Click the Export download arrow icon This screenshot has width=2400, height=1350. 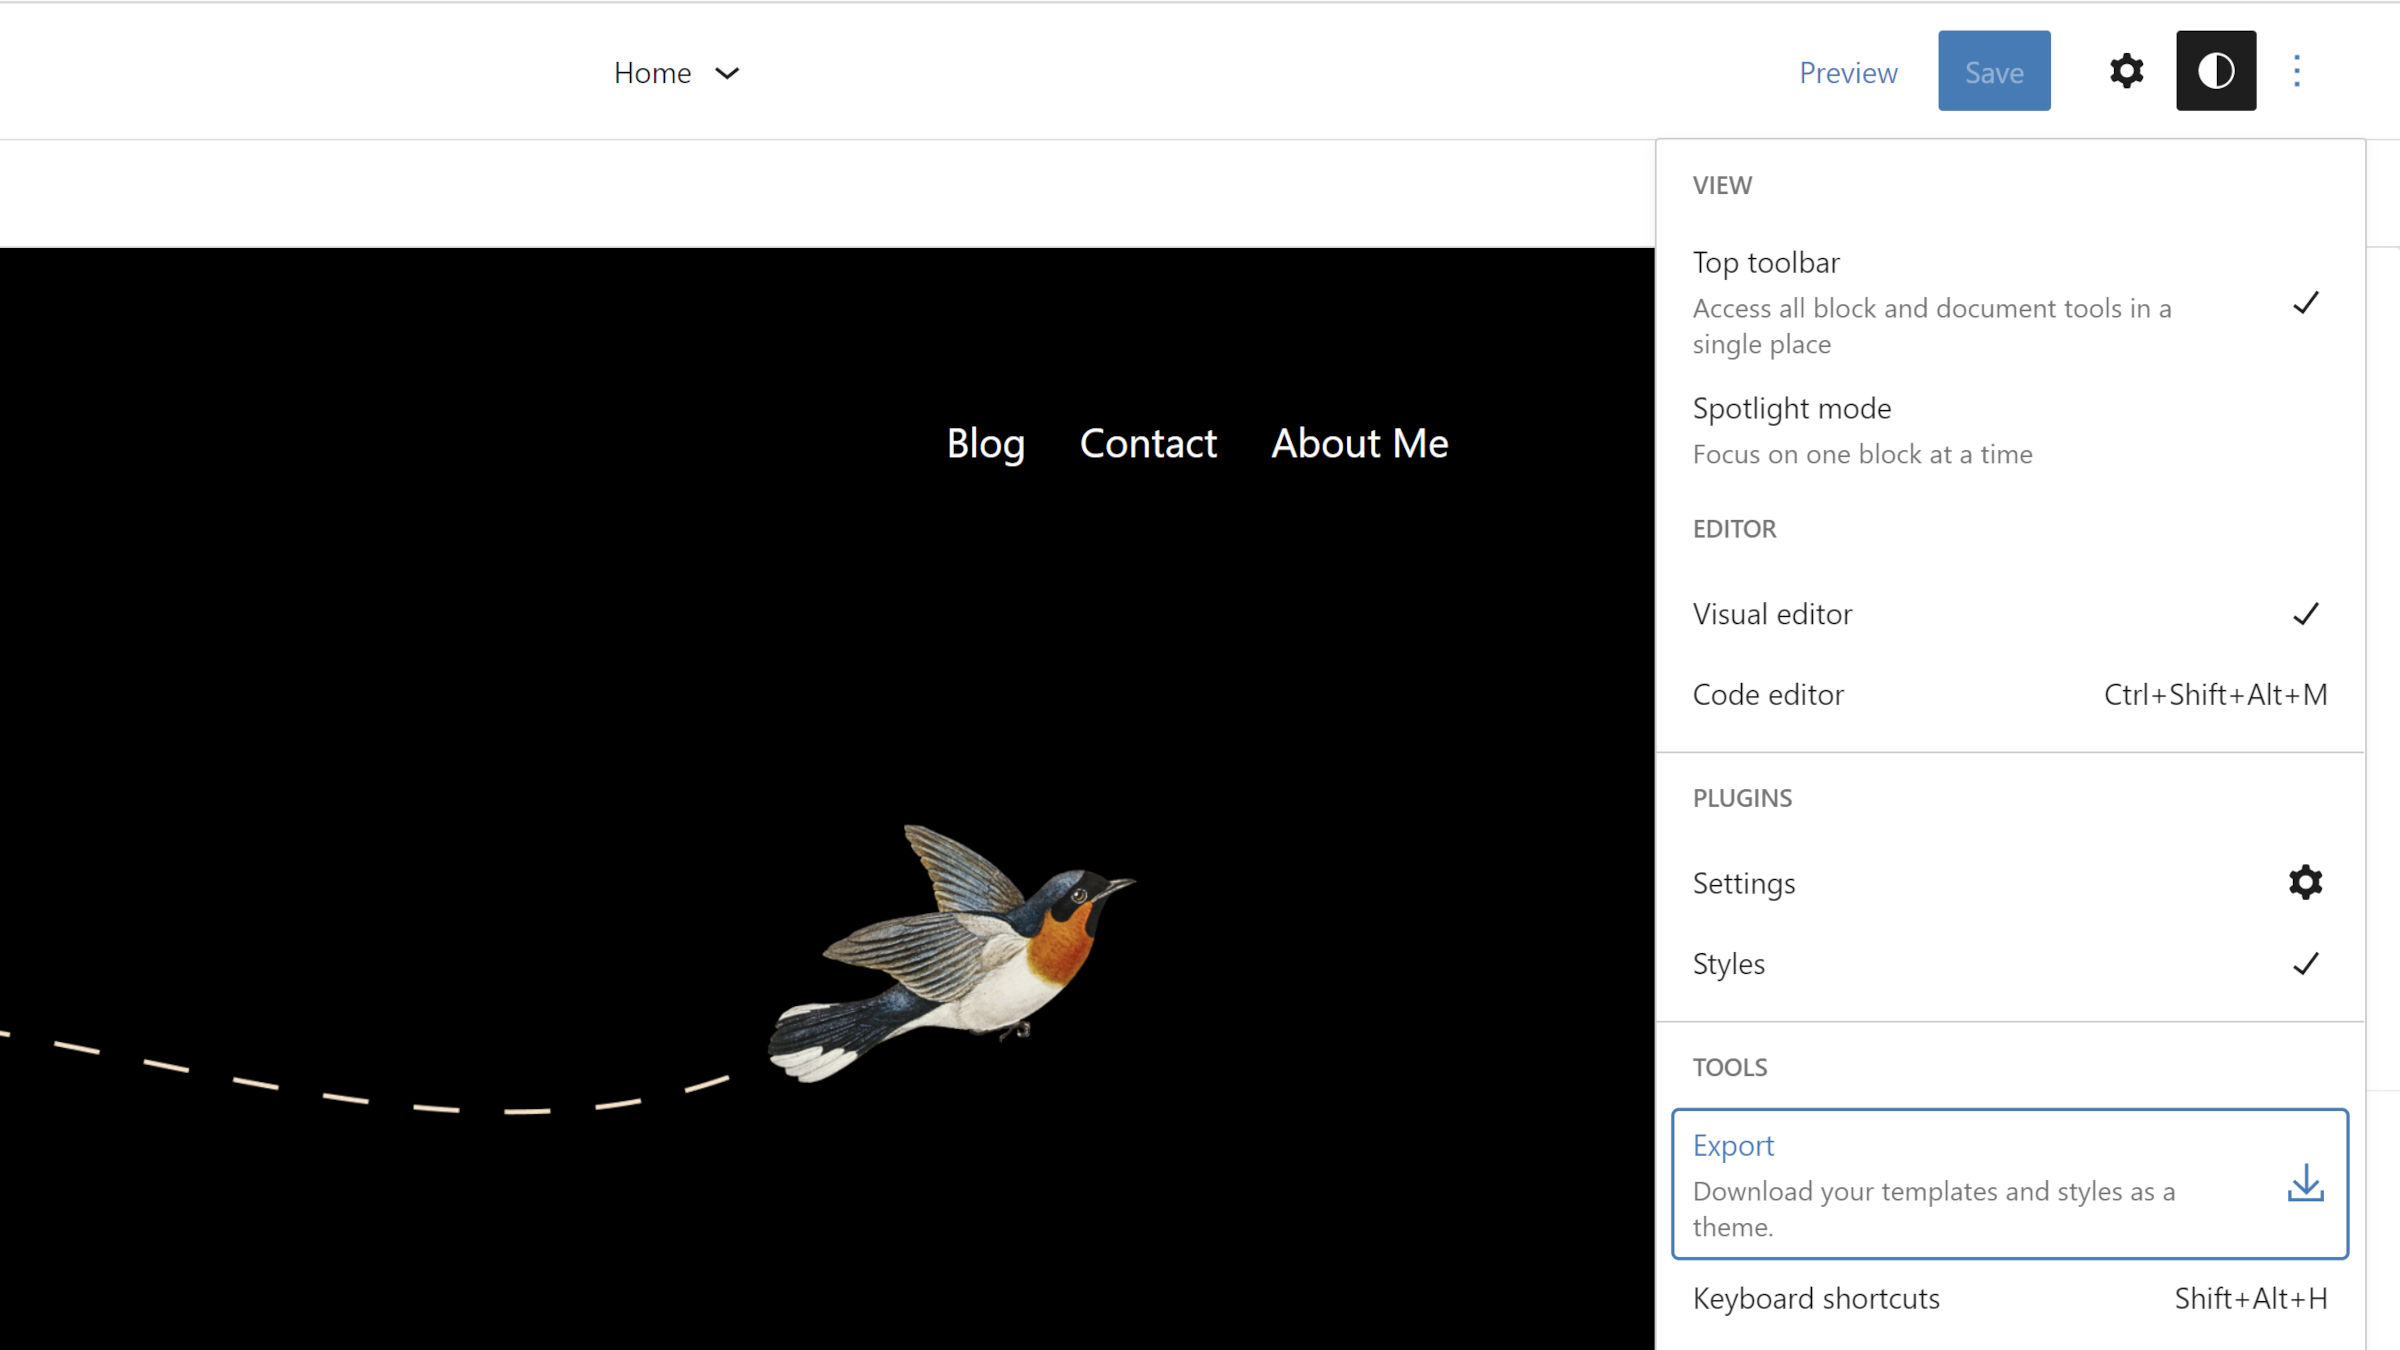coord(2305,1183)
